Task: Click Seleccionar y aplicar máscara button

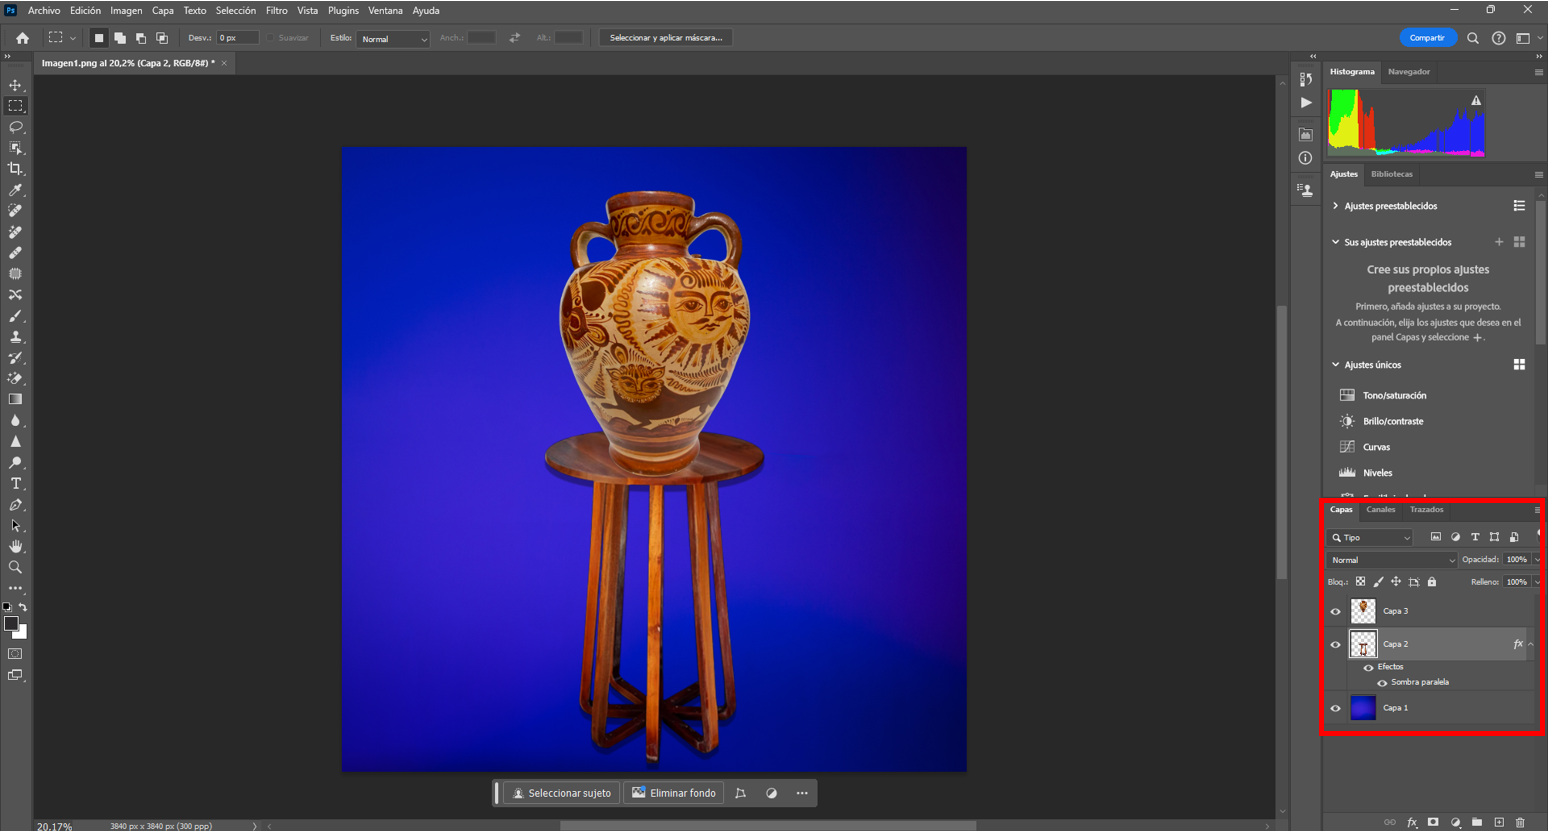Action: pyautogui.click(x=666, y=38)
